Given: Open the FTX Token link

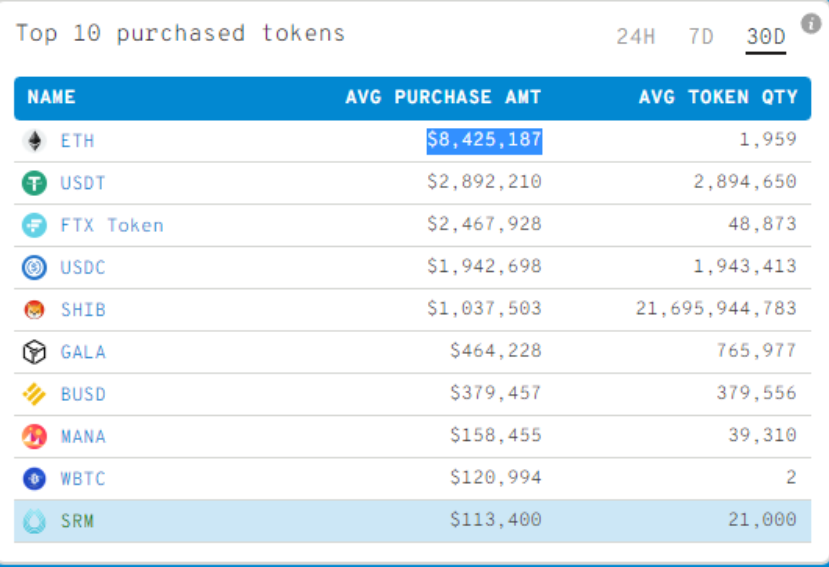Looking at the screenshot, I should coord(112,226).
